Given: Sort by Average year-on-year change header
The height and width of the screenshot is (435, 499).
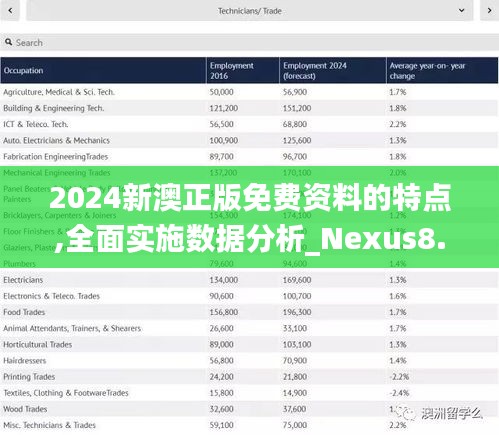Looking at the screenshot, I should 442,70.
